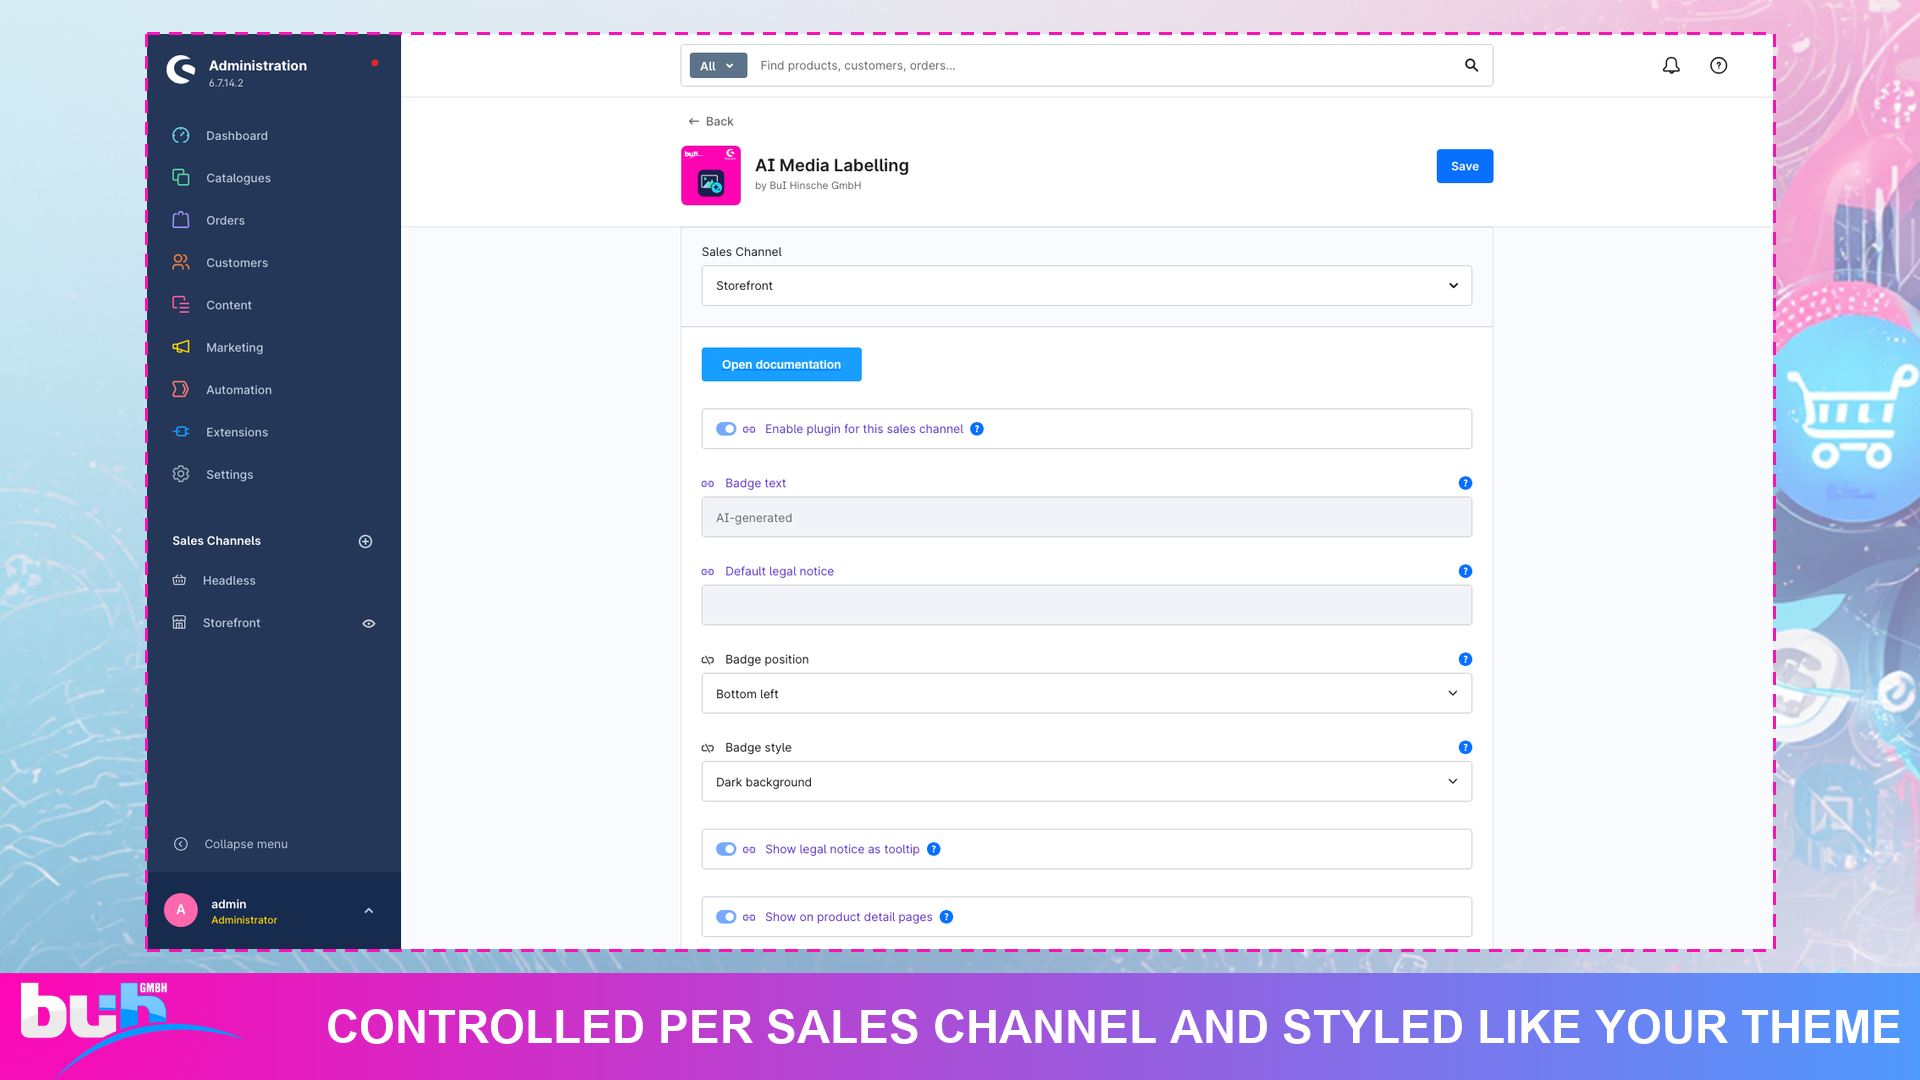Click the Save button
Image resolution: width=1920 pixels, height=1080 pixels.
click(x=1464, y=166)
